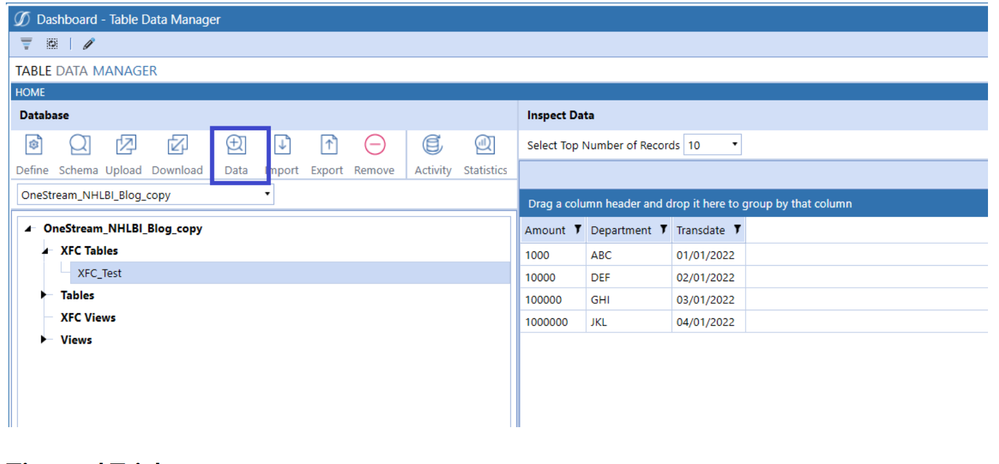
Task: Click the Define database icon
Action: [32, 145]
